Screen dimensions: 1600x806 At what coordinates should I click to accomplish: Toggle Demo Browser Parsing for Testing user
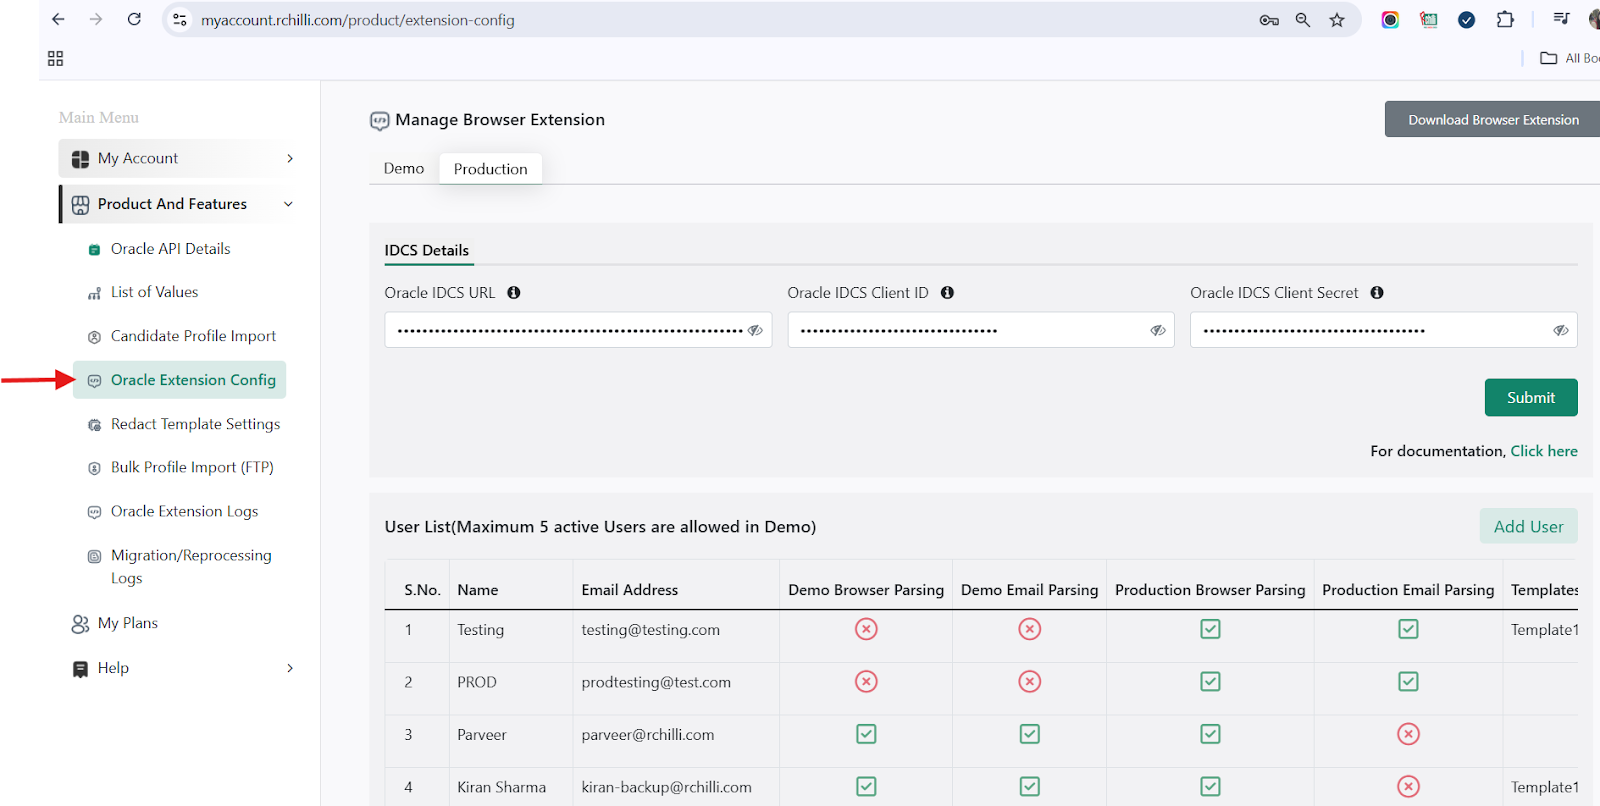(866, 629)
